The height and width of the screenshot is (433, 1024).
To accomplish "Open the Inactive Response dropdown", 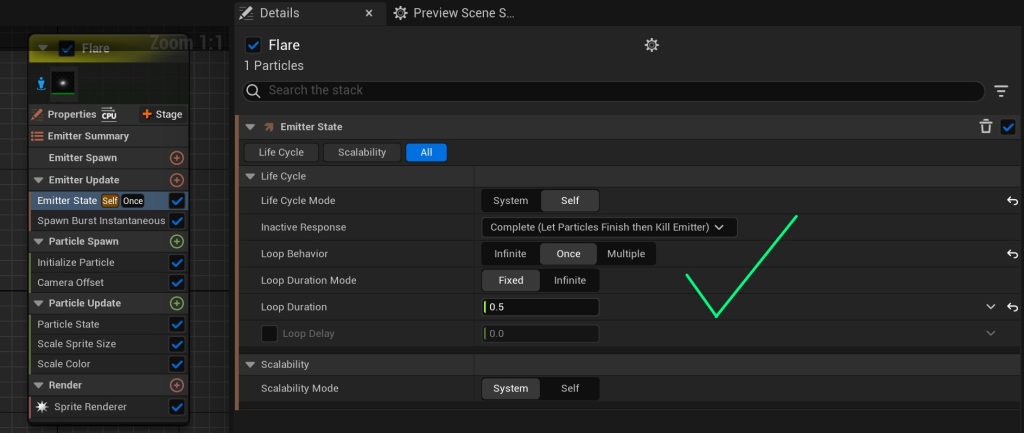I will point(609,227).
